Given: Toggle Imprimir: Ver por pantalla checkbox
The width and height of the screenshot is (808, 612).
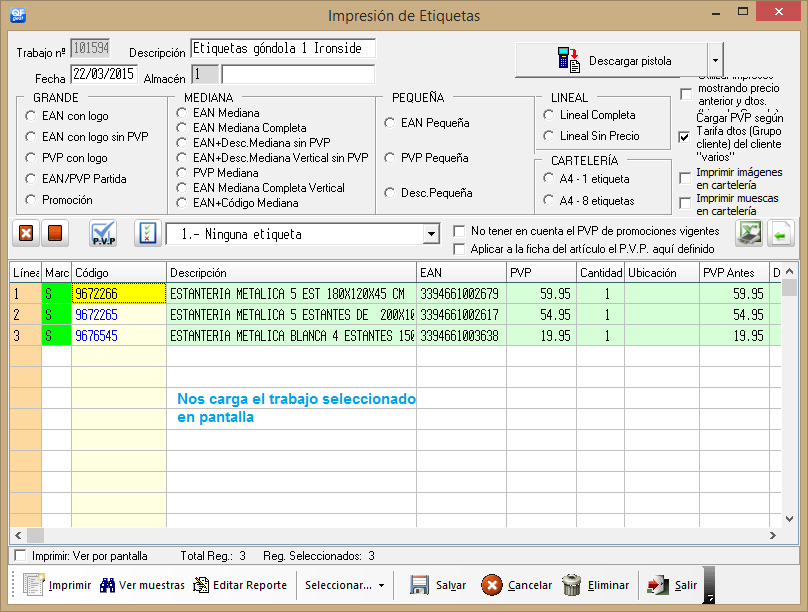Looking at the screenshot, I should (x=20, y=555).
